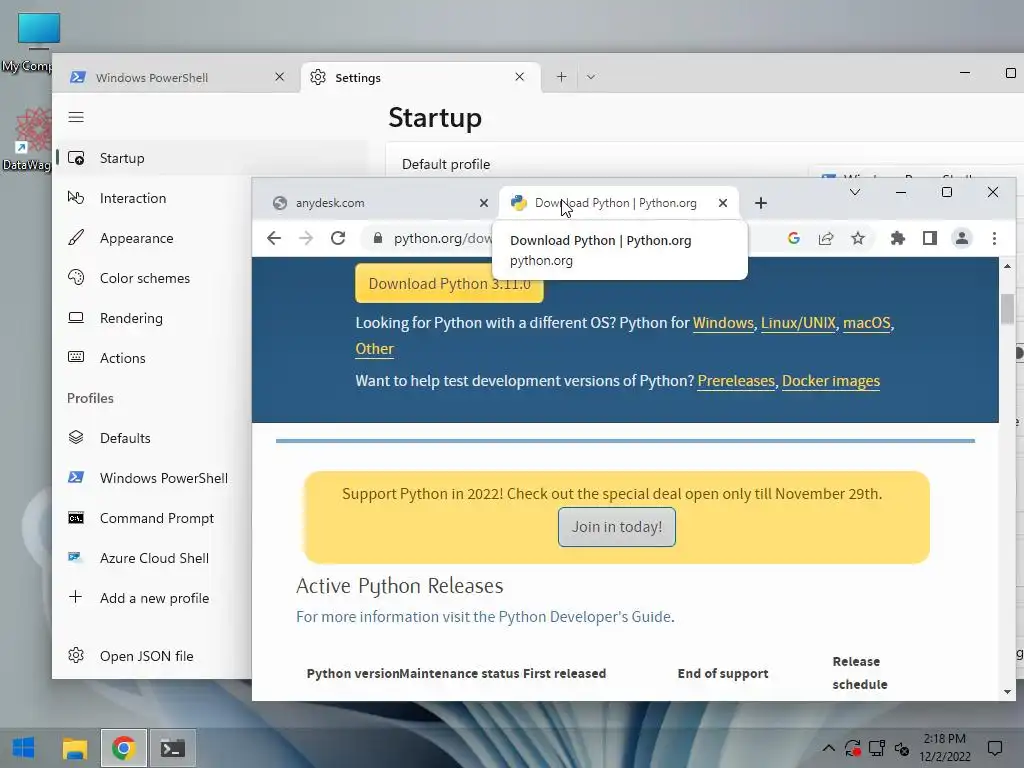
Task: Click DataWag desktop shortcut
Action: tap(27, 139)
